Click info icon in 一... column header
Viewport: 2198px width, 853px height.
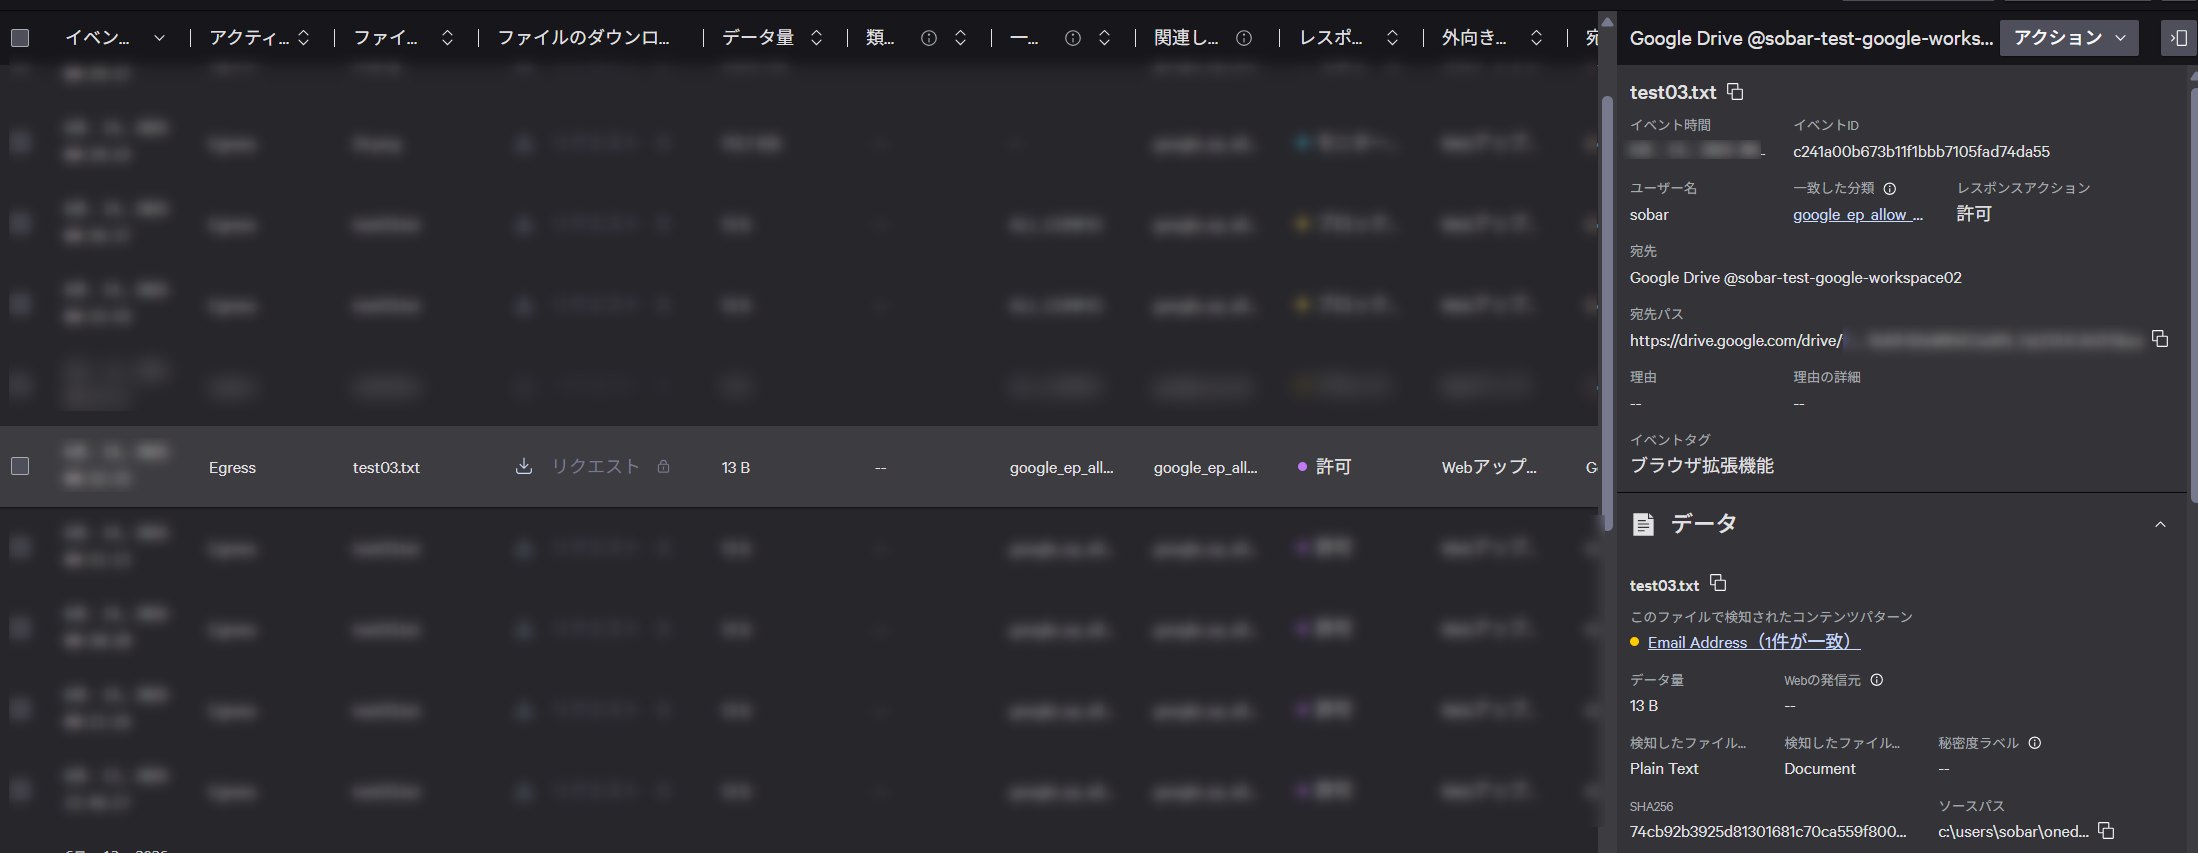[x=1073, y=38]
